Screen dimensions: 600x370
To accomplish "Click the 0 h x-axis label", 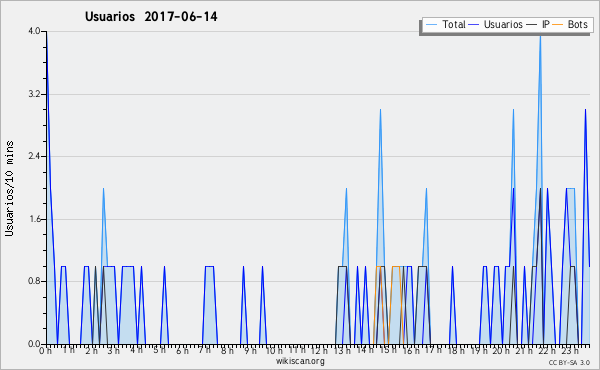I will [46, 350].
